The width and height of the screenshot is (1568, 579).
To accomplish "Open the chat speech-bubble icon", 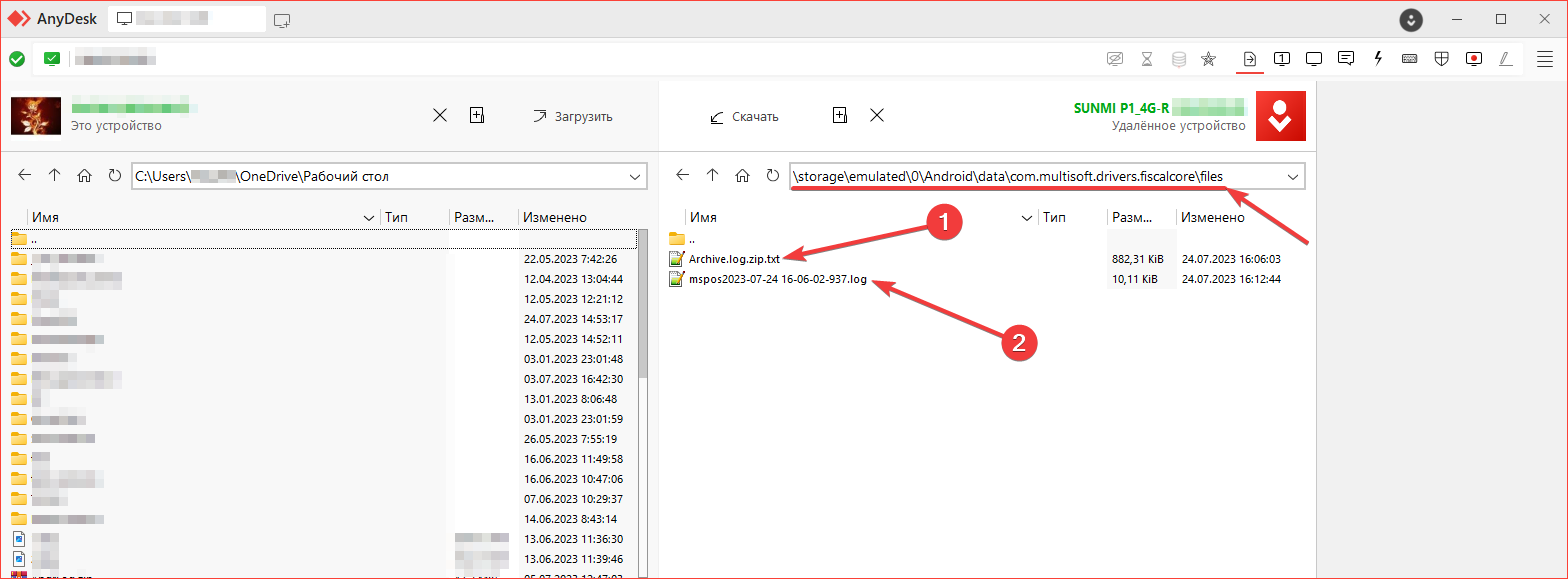I will click(x=1346, y=59).
